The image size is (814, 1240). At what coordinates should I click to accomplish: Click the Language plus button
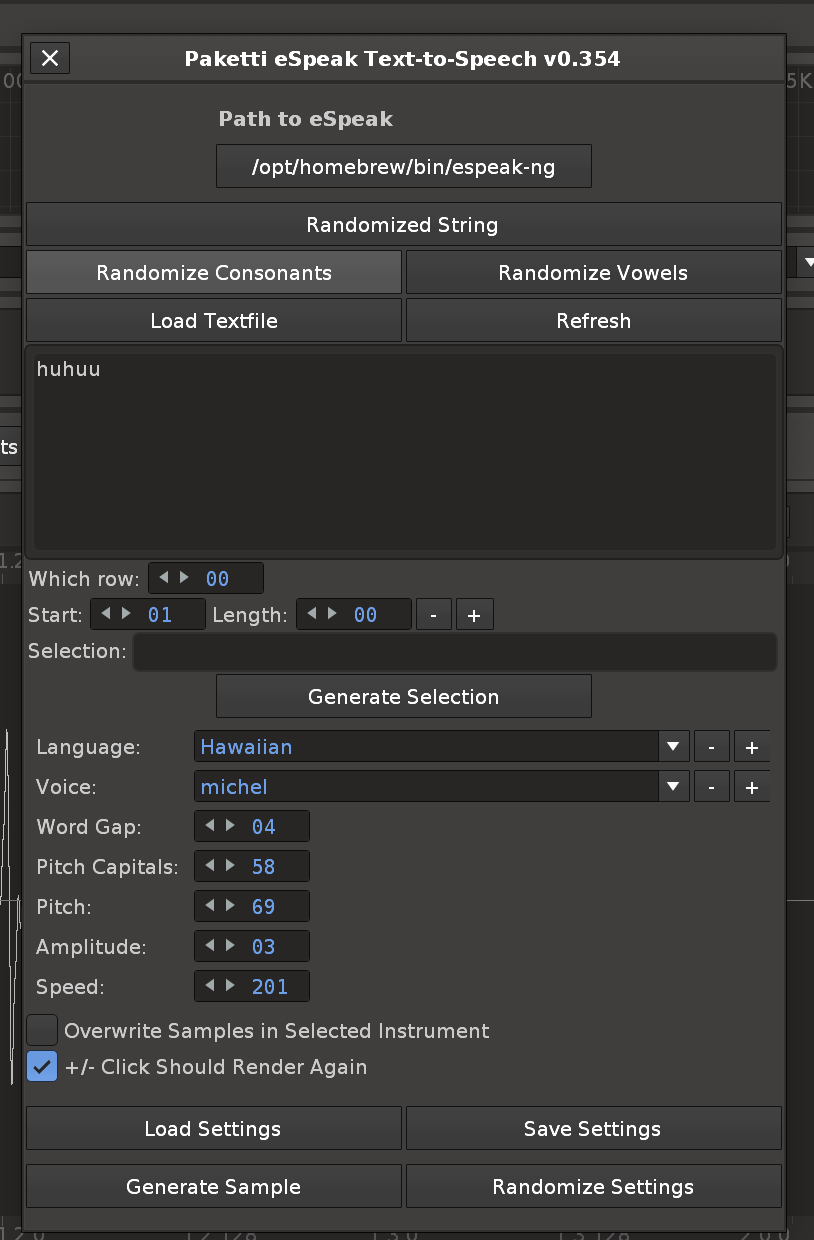click(x=752, y=747)
